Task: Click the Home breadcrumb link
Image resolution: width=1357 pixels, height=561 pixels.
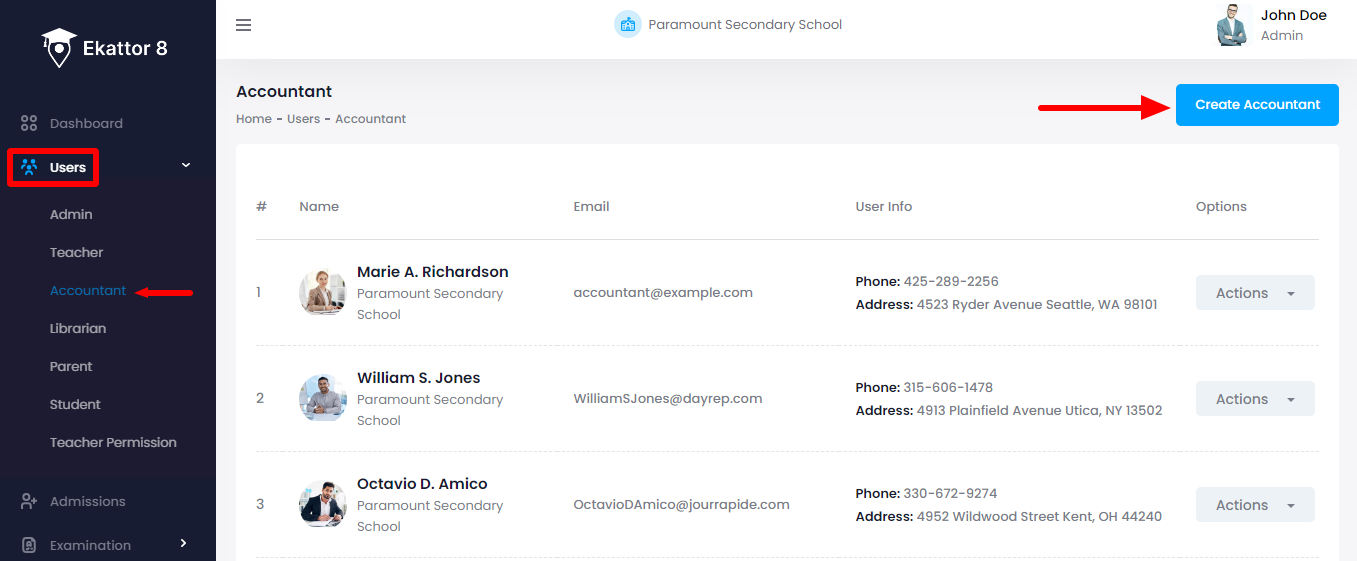Action: coord(254,119)
